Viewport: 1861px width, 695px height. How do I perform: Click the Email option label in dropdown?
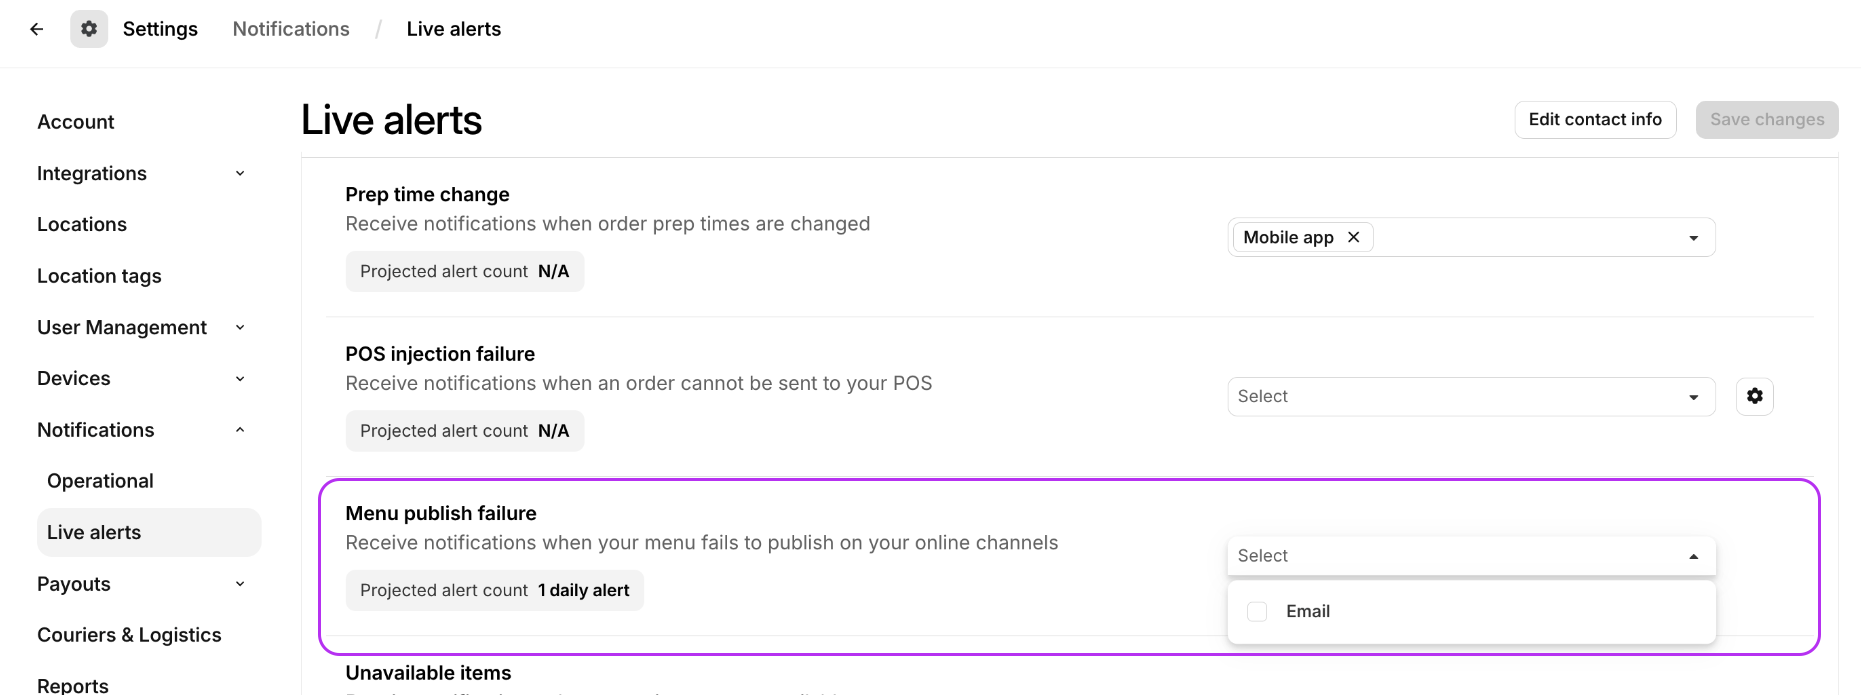[1308, 611]
